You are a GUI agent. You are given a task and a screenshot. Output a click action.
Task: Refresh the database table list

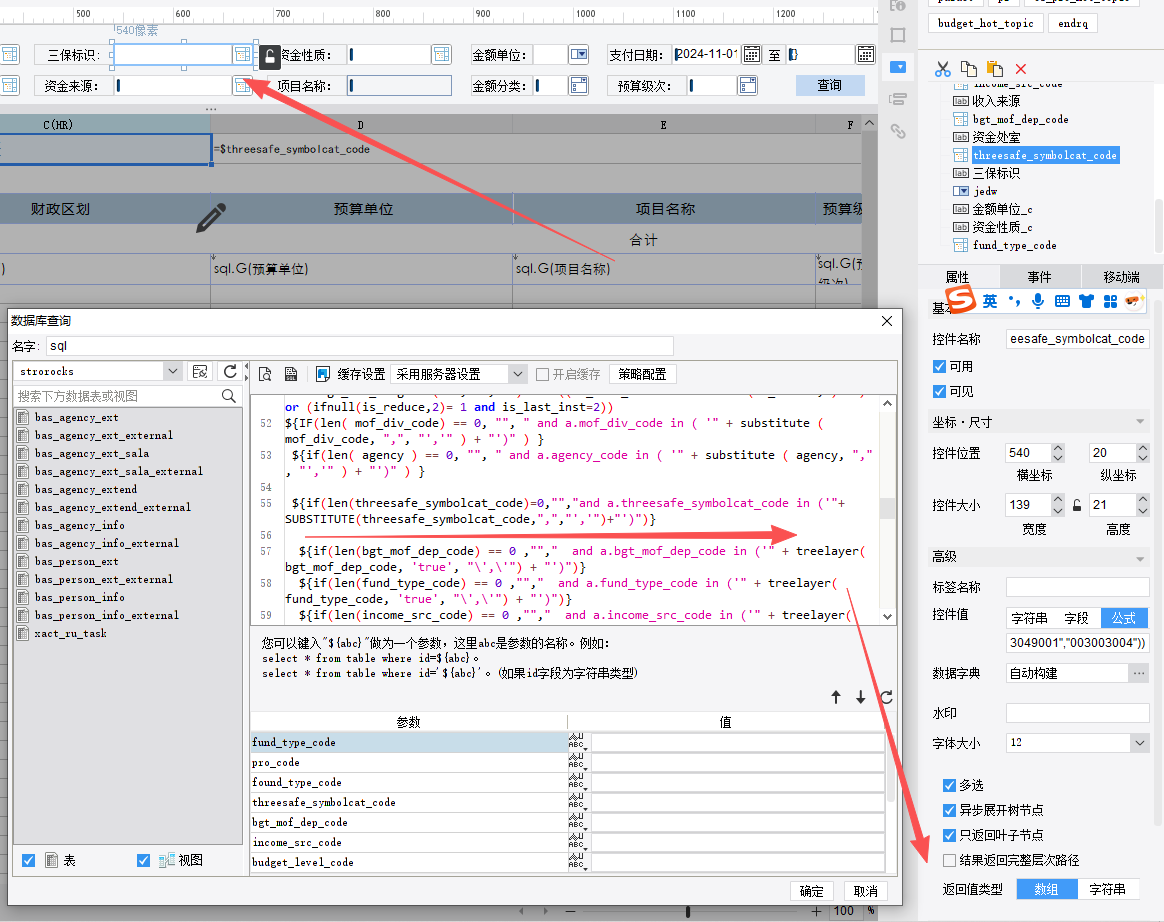coord(230,371)
